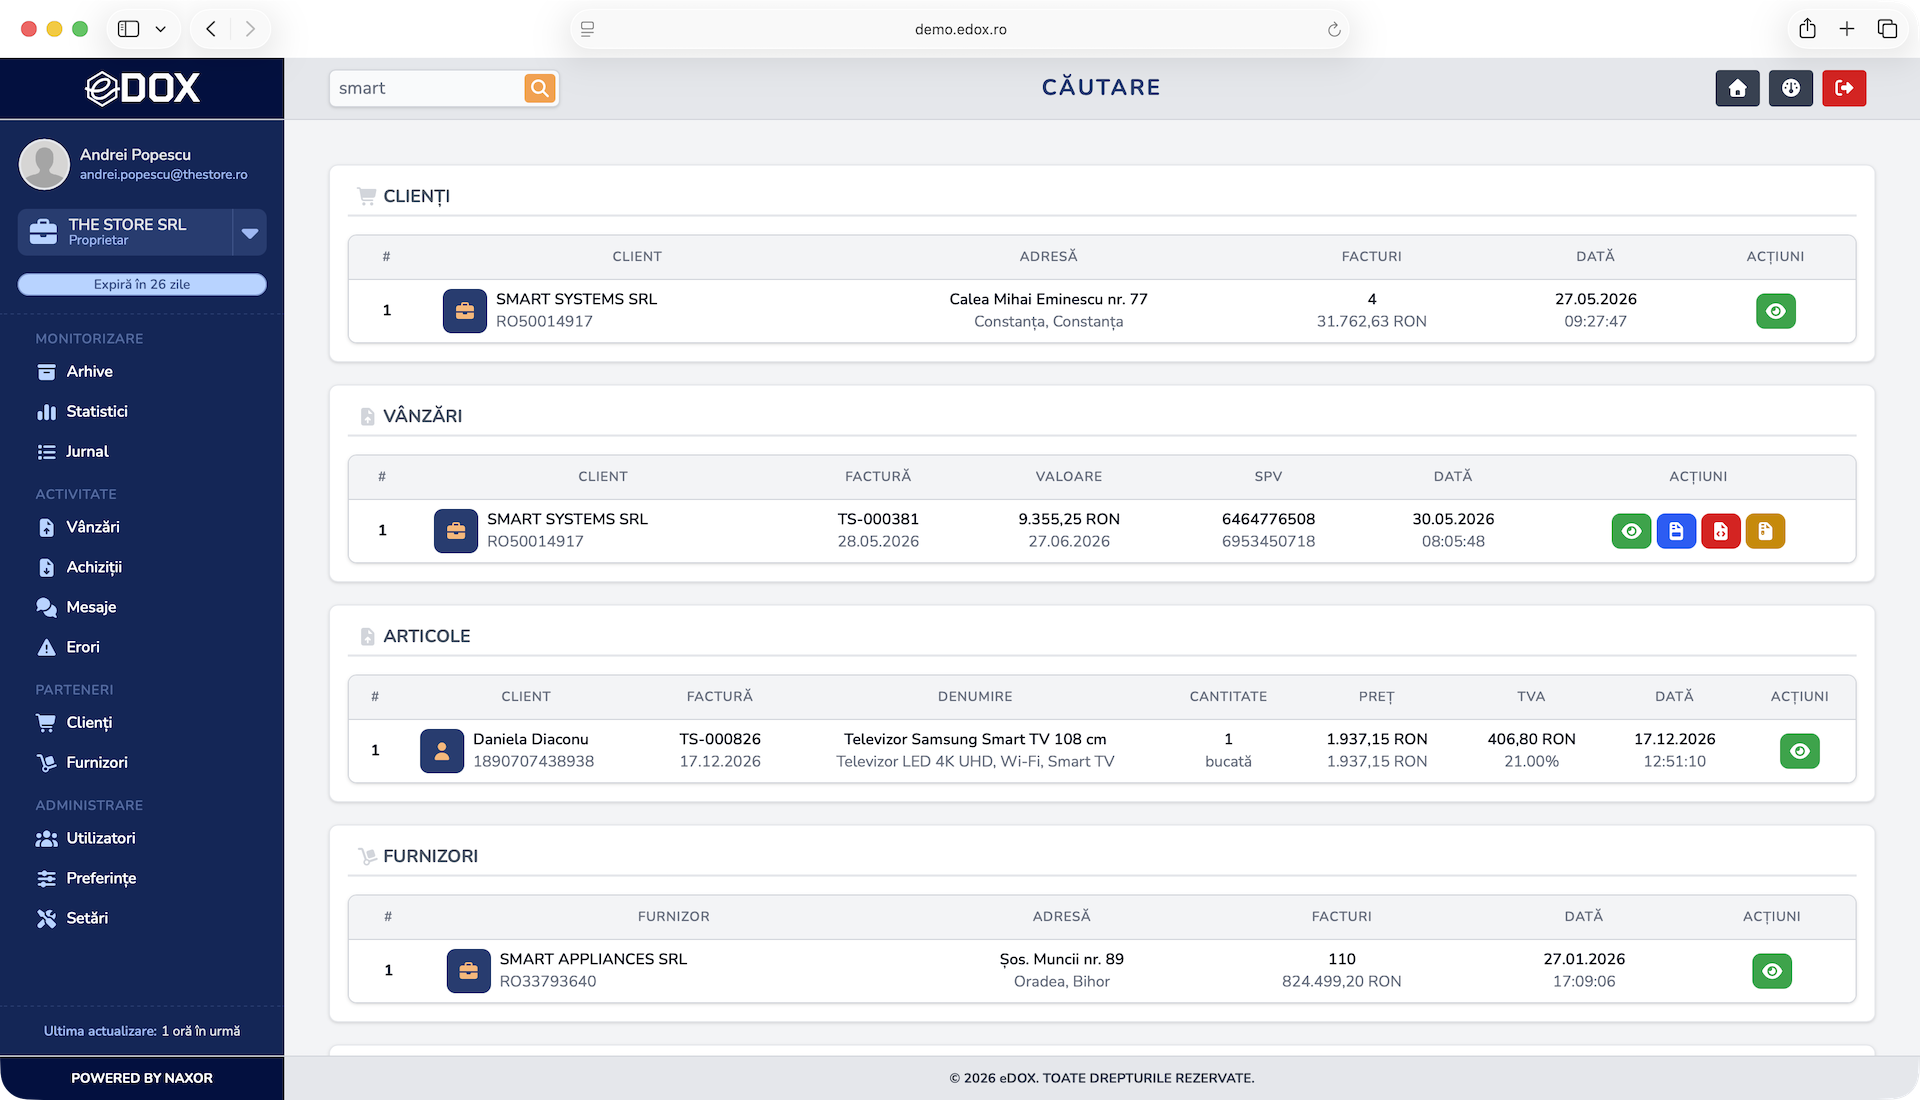This screenshot has width=1920, height=1100.
Task: Open Setări in sidebar menu
Action: (86, 918)
